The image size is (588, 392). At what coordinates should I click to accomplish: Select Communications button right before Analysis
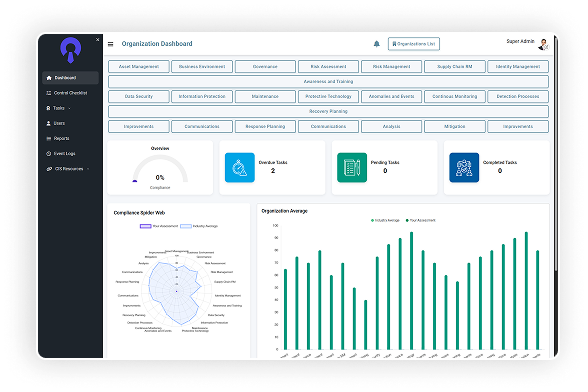pyautogui.click(x=328, y=126)
